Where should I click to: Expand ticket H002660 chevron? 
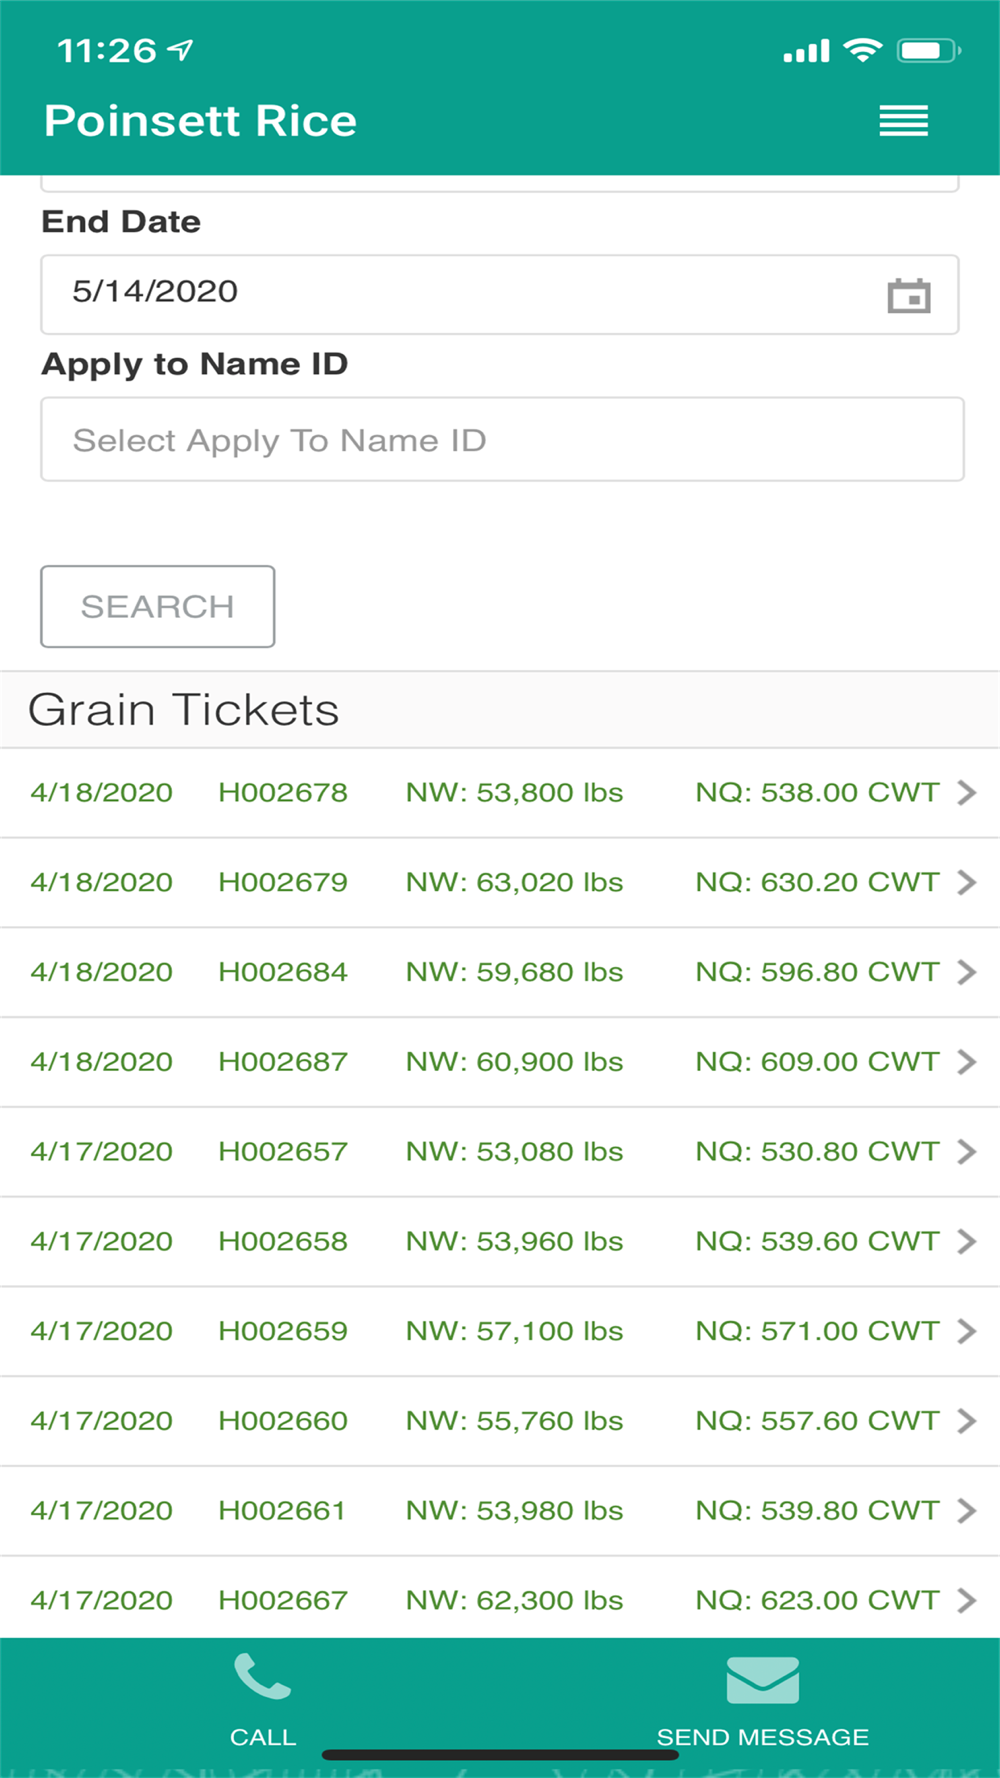point(966,1421)
